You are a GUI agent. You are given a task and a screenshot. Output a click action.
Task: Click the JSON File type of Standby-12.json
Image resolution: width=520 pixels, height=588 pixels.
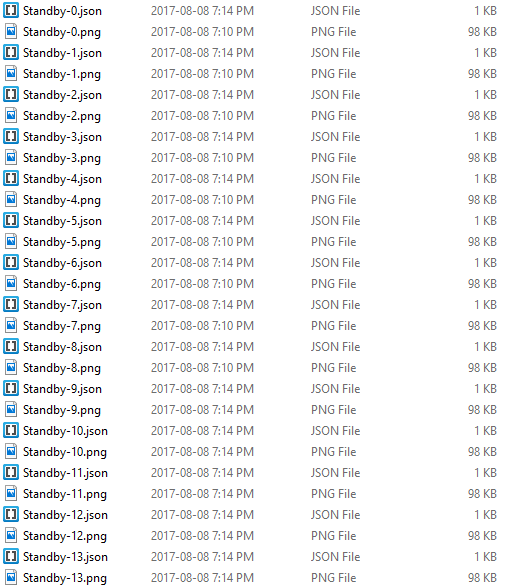(x=336, y=514)
